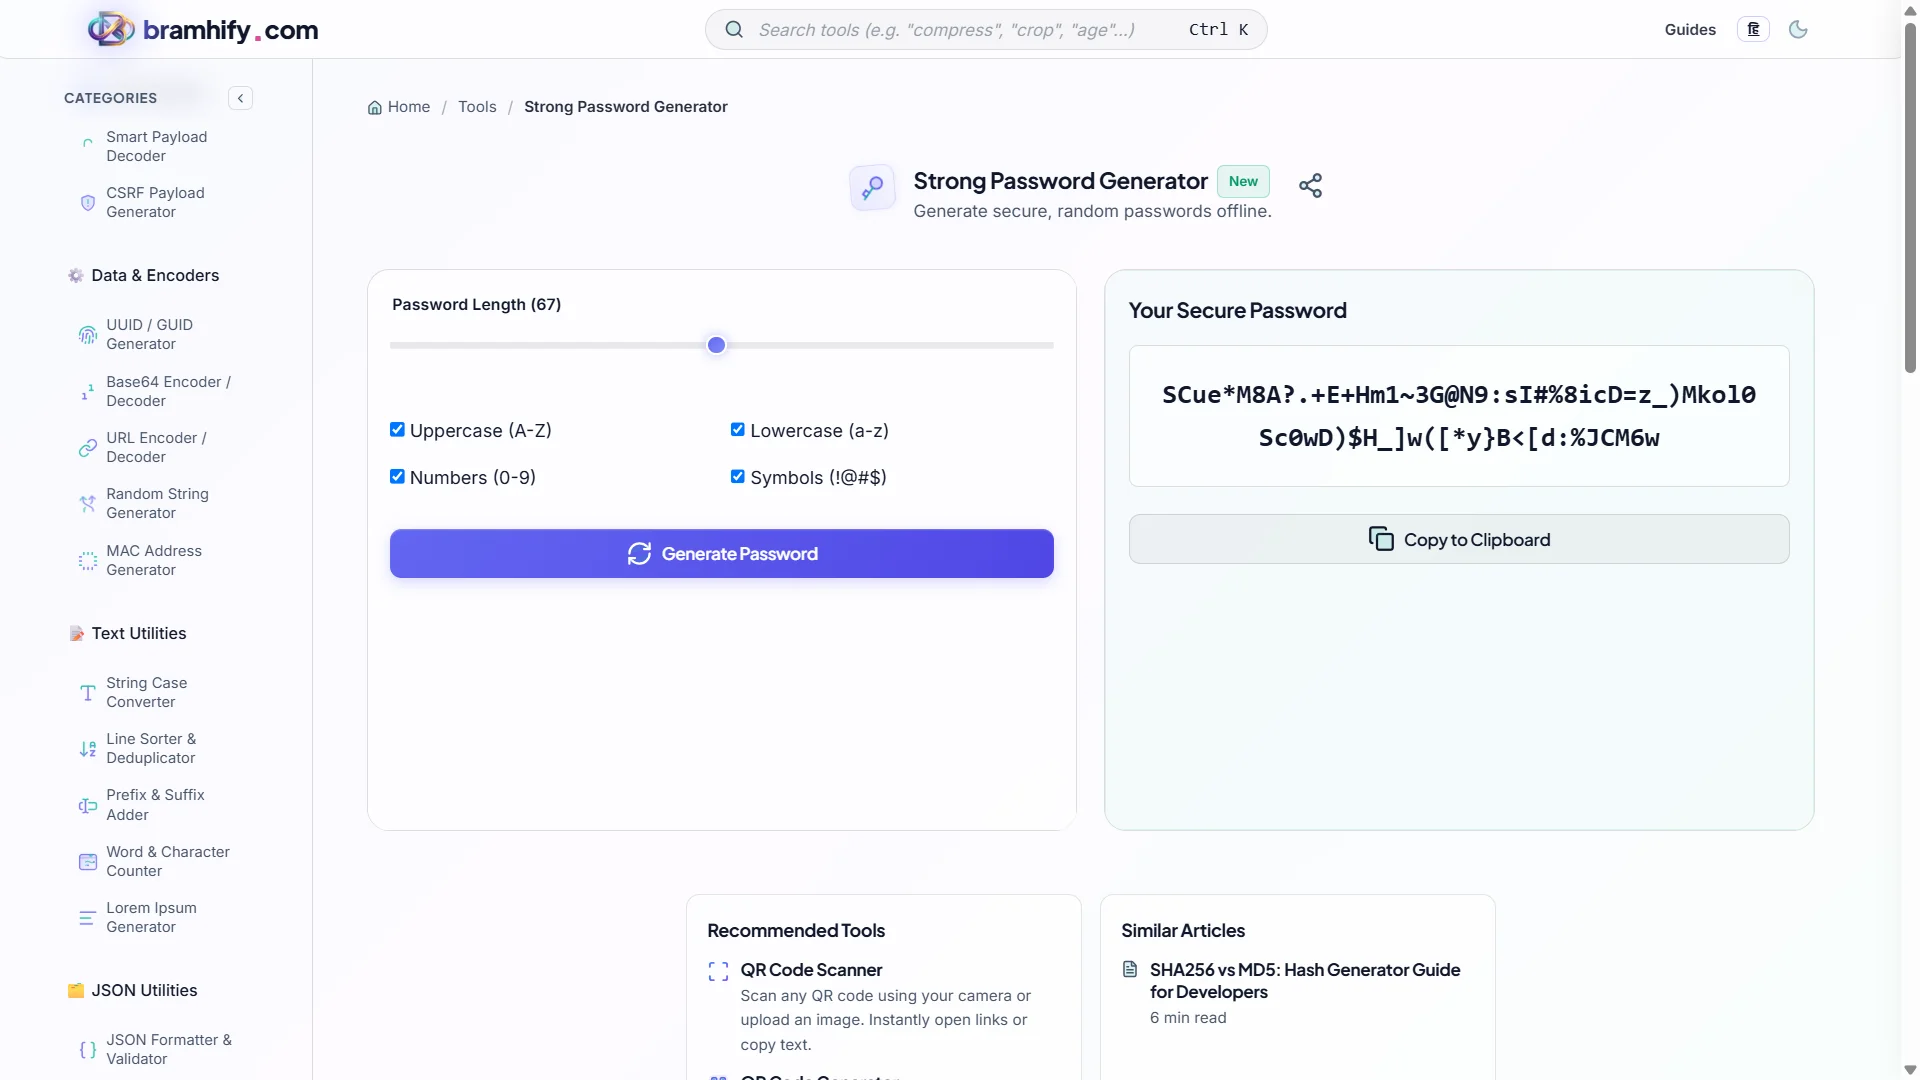Click the password length slider handle

click(x=716, y=345)
